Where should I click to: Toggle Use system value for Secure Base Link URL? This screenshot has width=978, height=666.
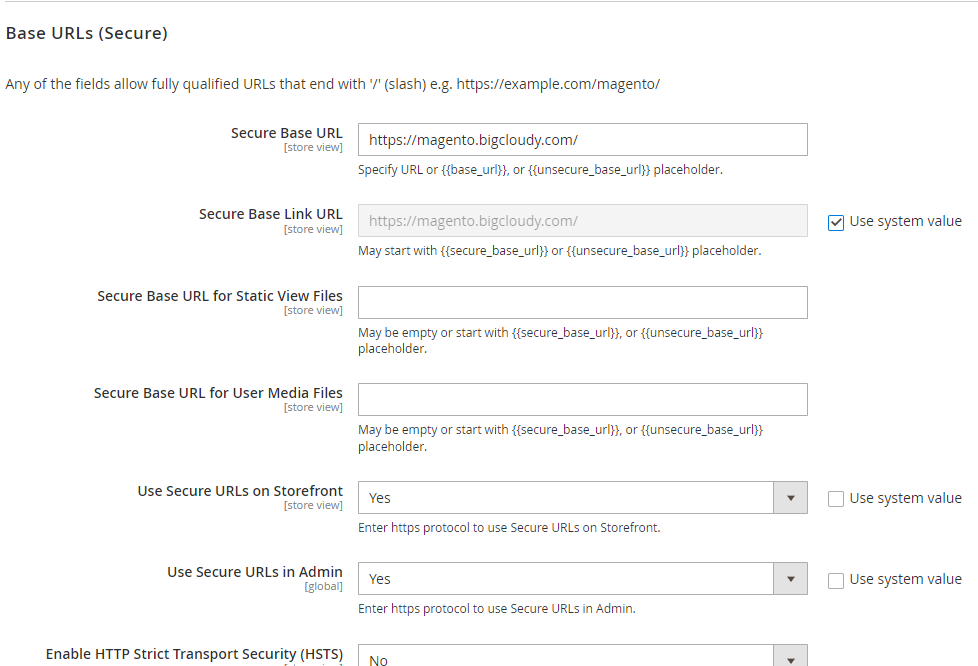(836, 222)
